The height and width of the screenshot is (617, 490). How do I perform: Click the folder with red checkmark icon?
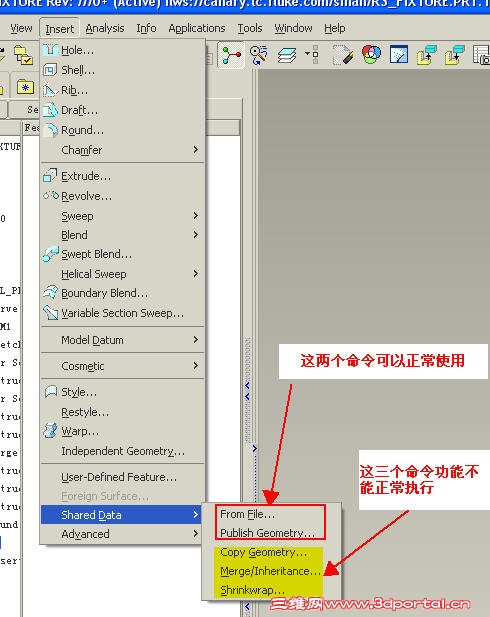[24, 55]
